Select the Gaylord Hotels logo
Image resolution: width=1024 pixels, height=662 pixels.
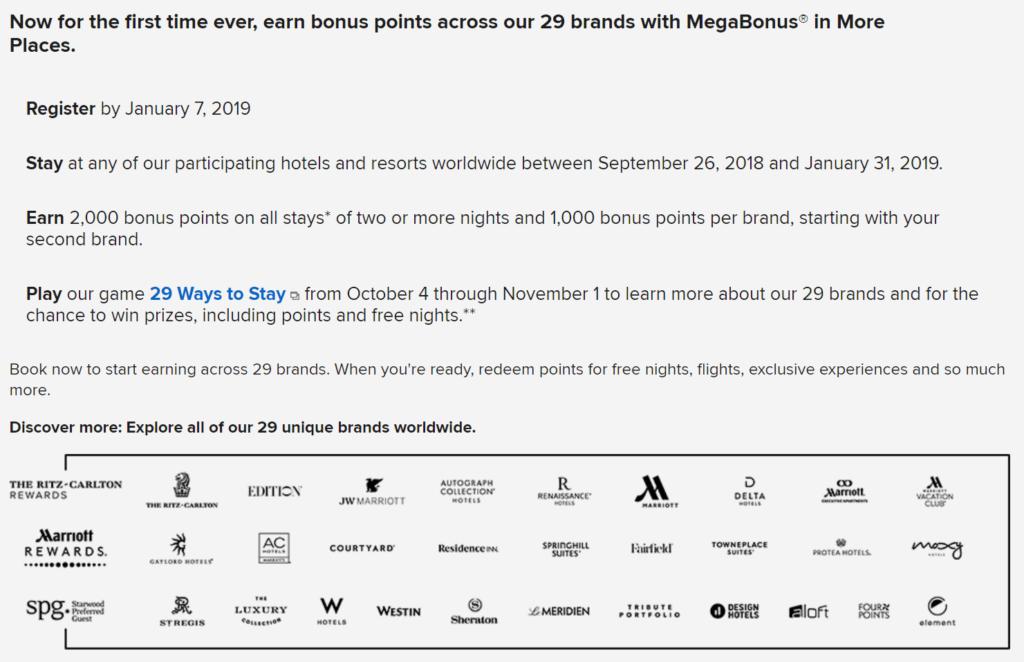180,549
